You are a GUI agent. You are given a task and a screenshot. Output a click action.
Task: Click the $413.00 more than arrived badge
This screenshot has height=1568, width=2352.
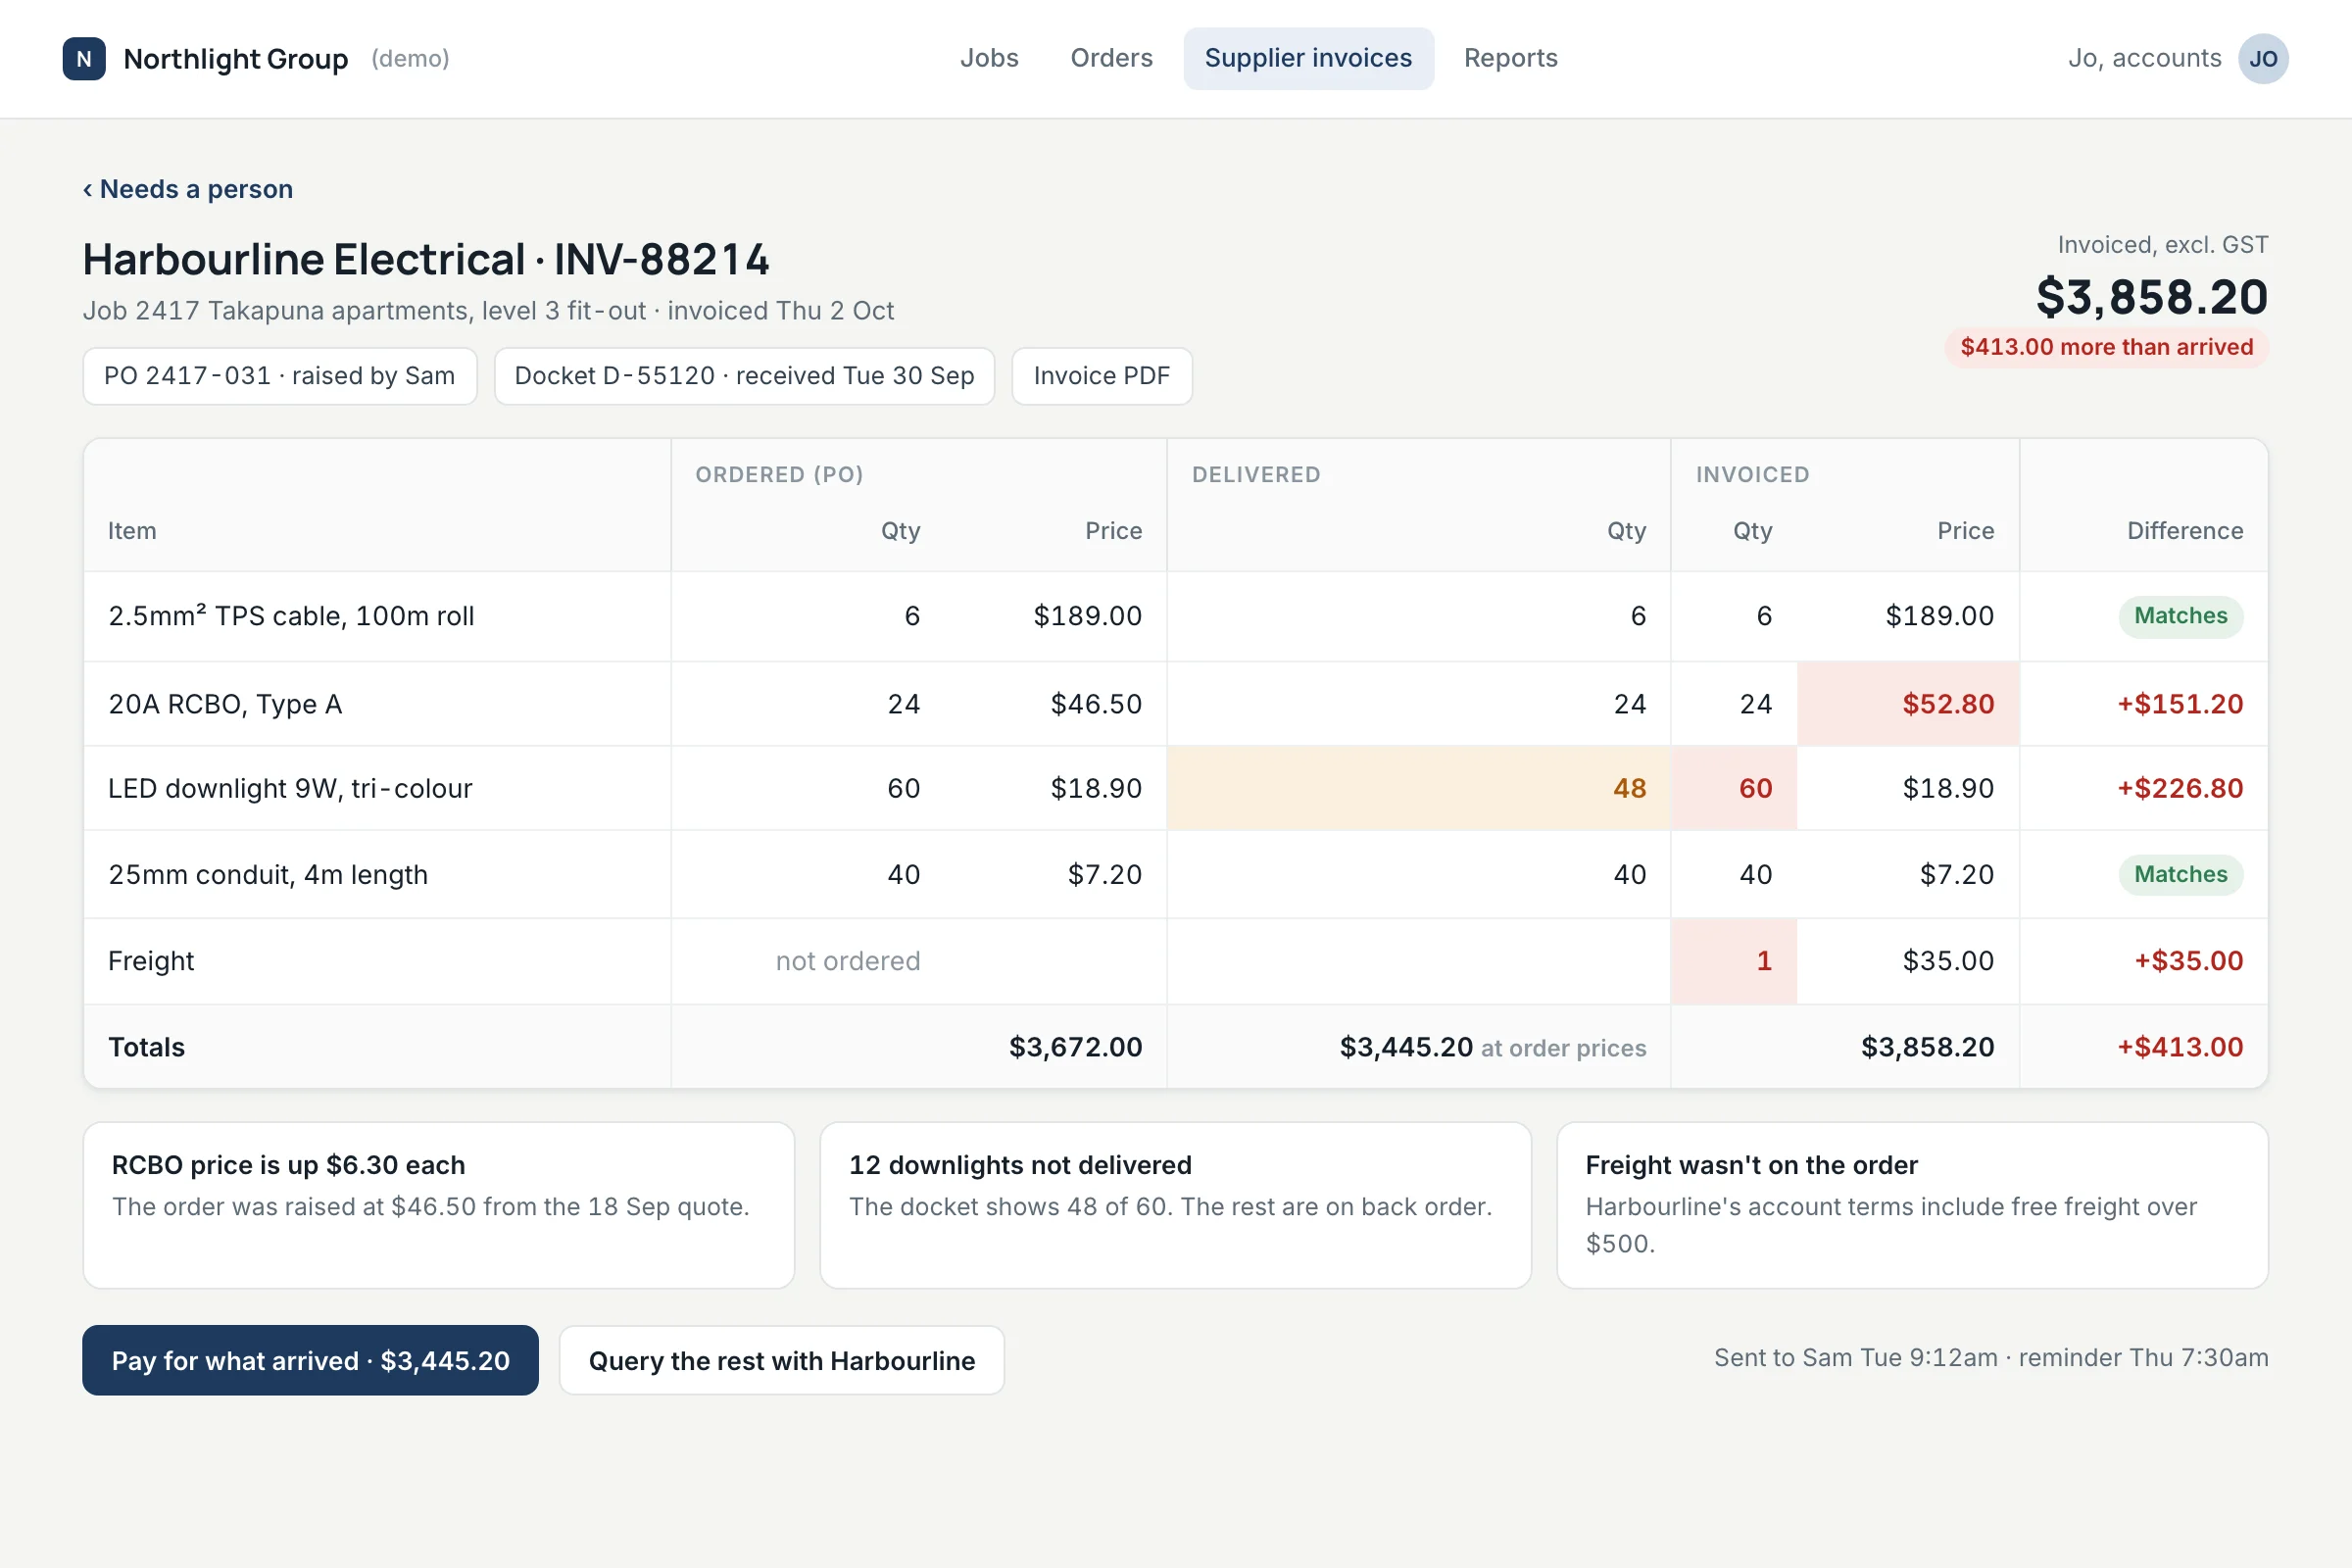pos(2106,347)
